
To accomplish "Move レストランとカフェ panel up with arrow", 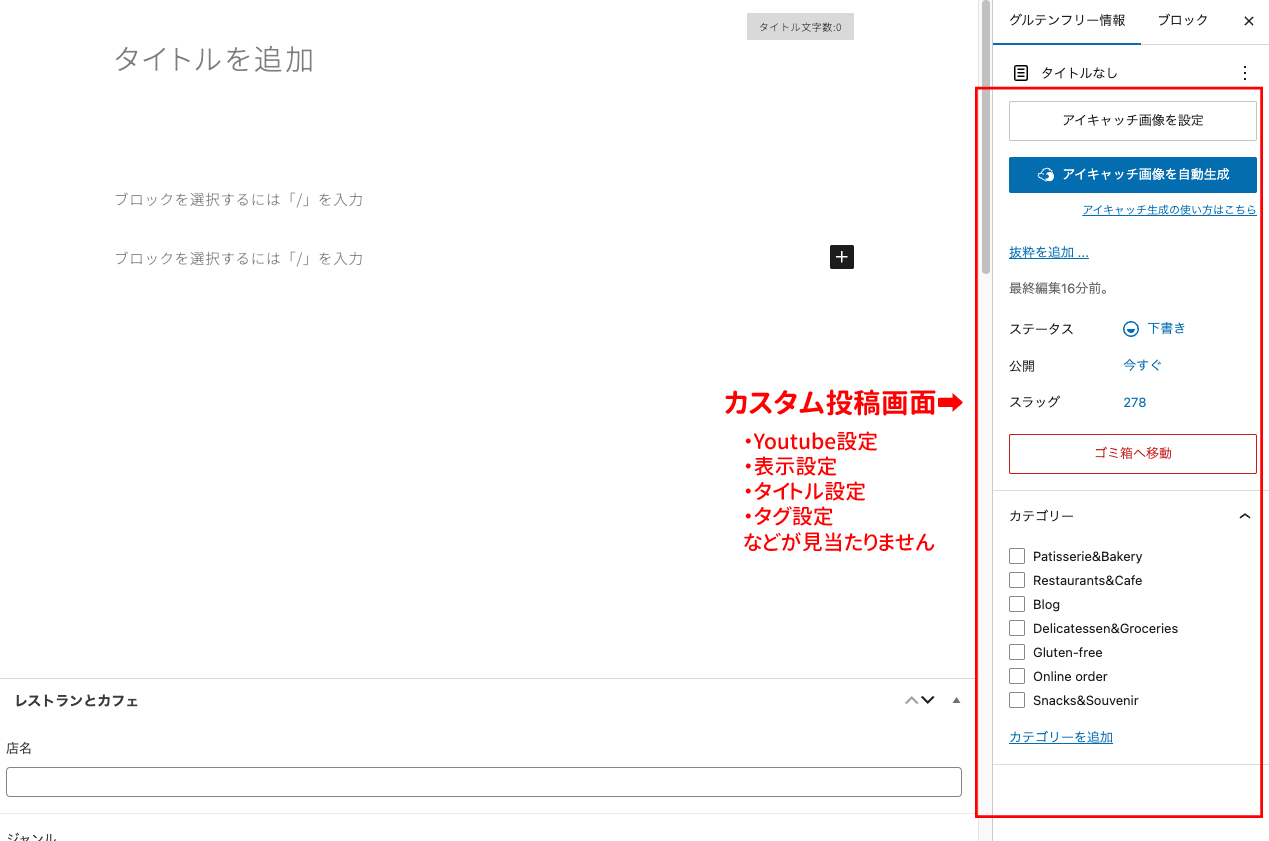I will (911, 701).
